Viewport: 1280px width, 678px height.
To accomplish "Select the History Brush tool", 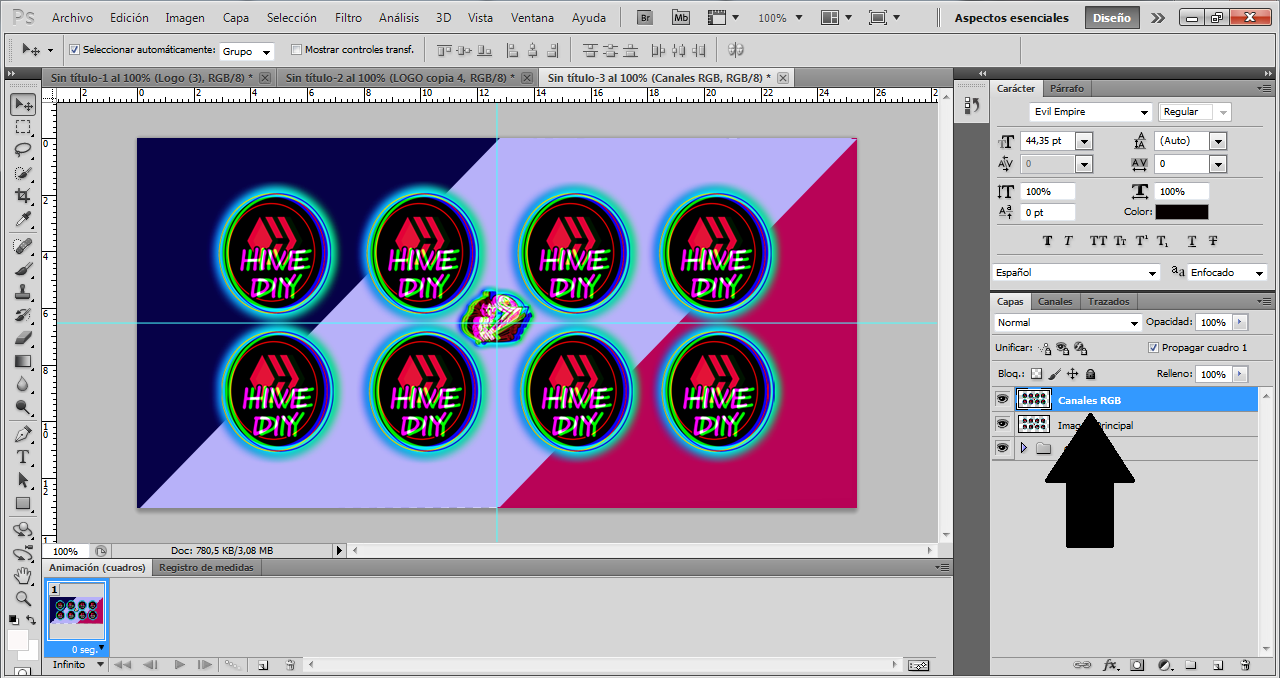I will [23, 315].
